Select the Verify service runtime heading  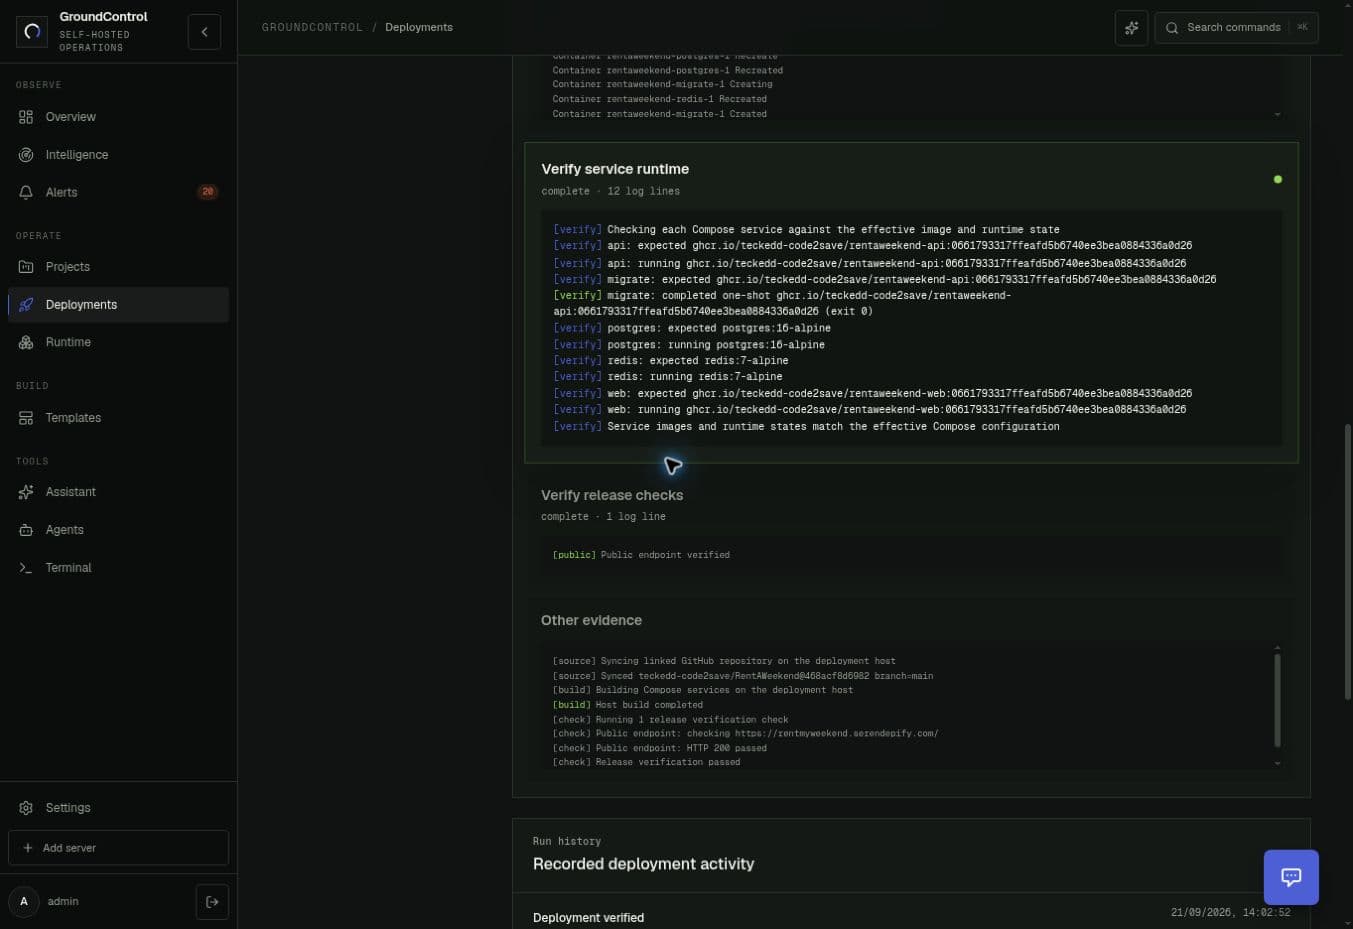click(x=615, y=169)
